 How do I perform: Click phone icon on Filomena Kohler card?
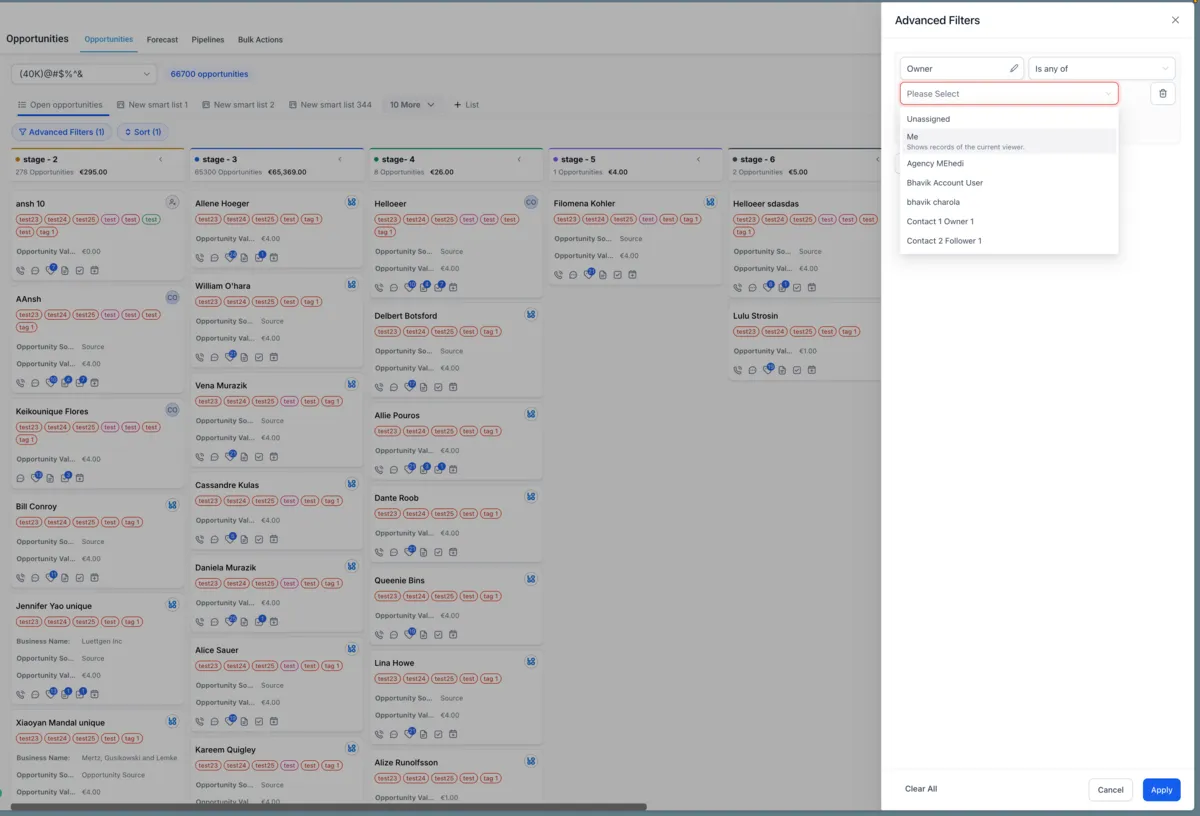coord(558,275)
